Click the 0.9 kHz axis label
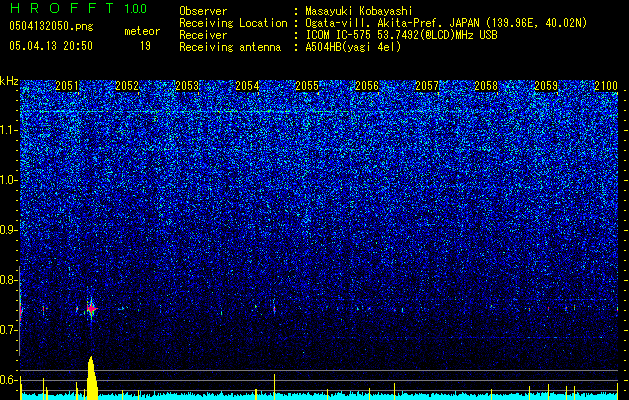The image size is (629, 400). click(x=9, y=230)
